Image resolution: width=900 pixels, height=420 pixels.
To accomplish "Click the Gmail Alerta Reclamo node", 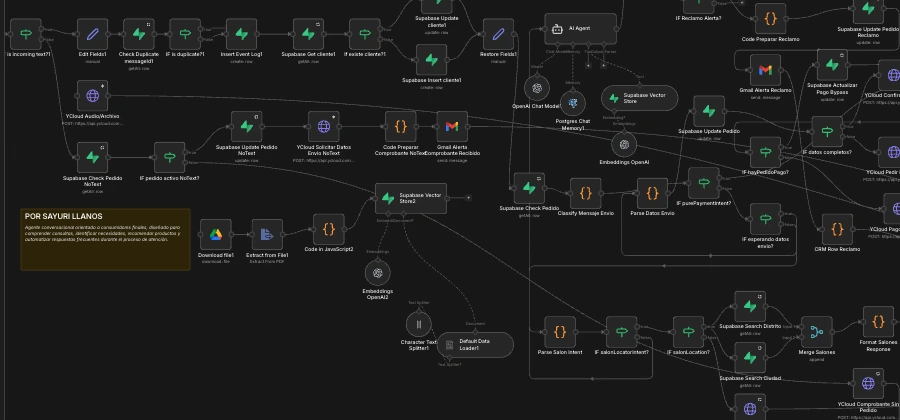I will [x=765, y=70].
